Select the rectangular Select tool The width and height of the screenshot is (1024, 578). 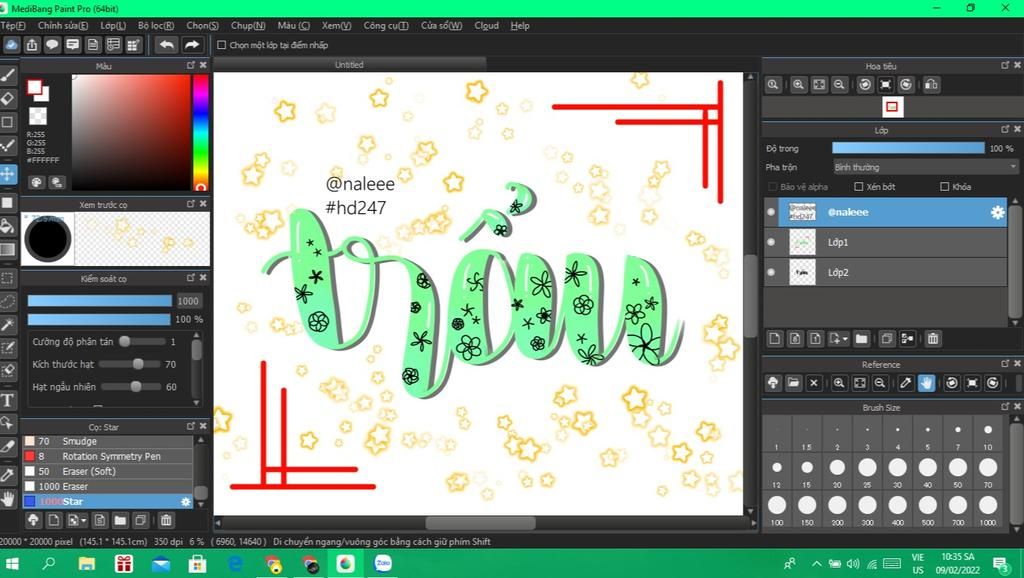[x=8, y=278]
